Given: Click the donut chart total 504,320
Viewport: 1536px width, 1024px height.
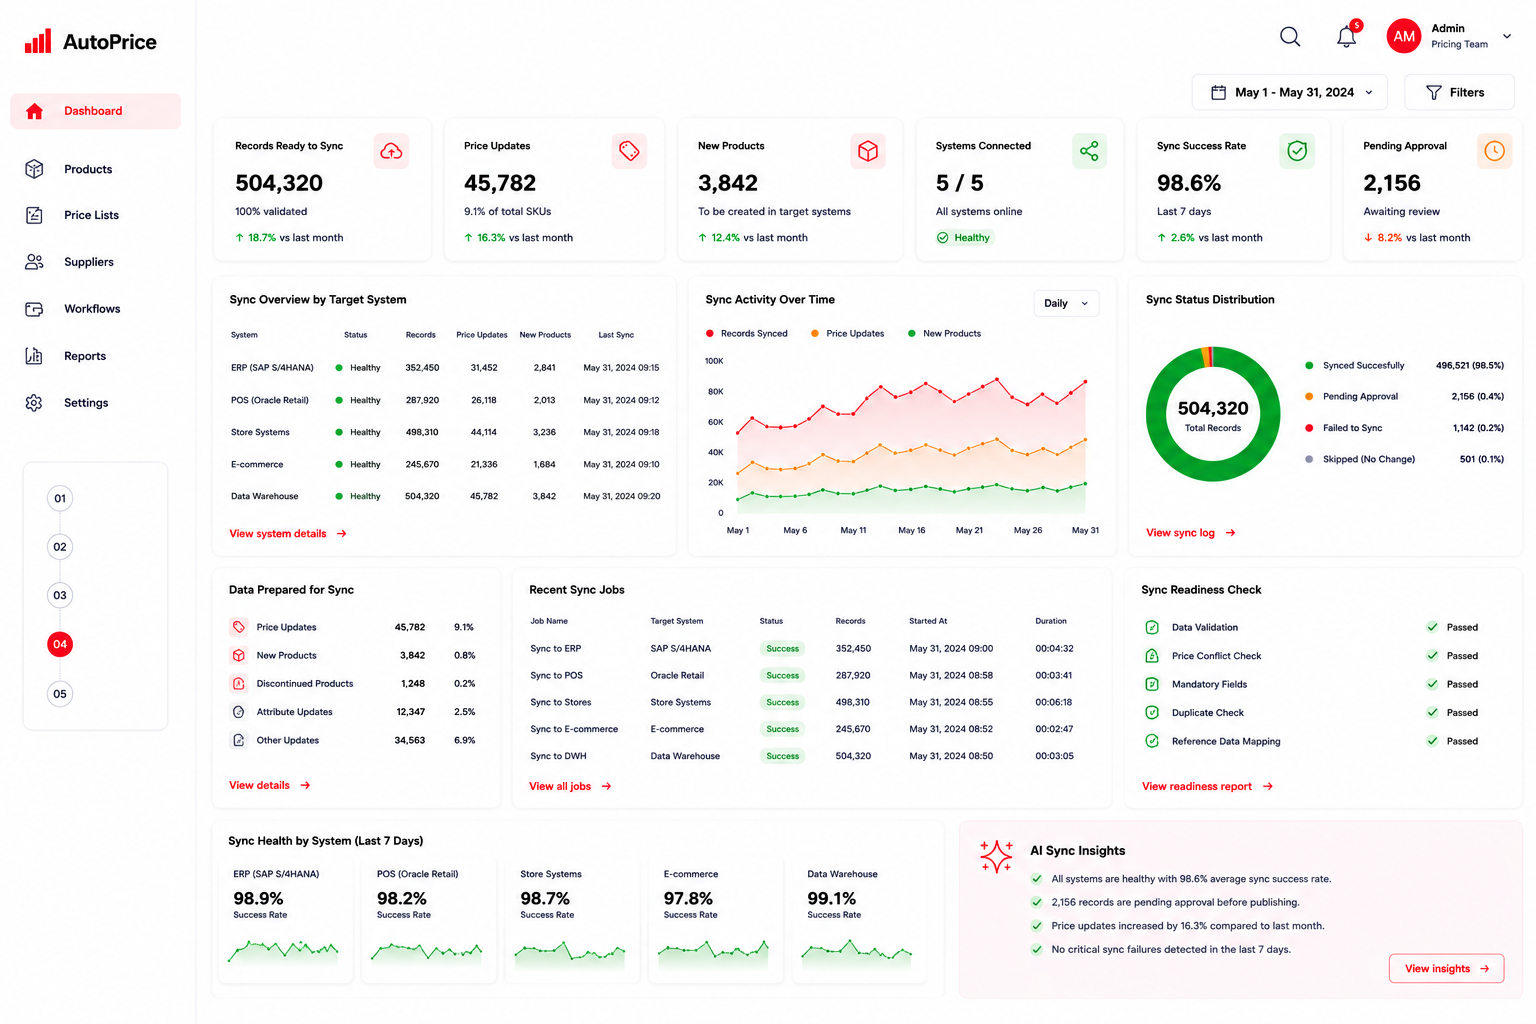Looking at the screenshot, I should tap(1213, 408).
